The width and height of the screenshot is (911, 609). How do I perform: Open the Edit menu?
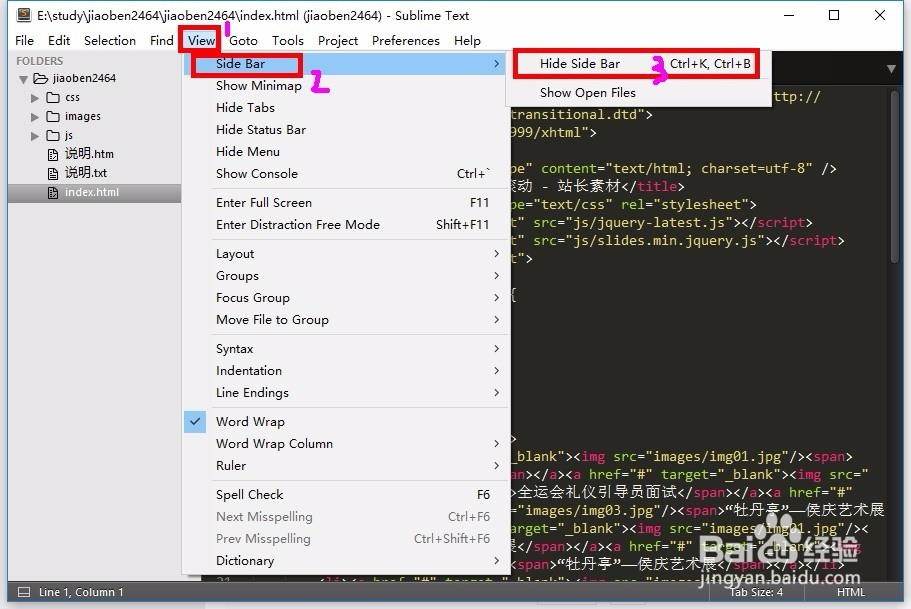click(59, 41)
